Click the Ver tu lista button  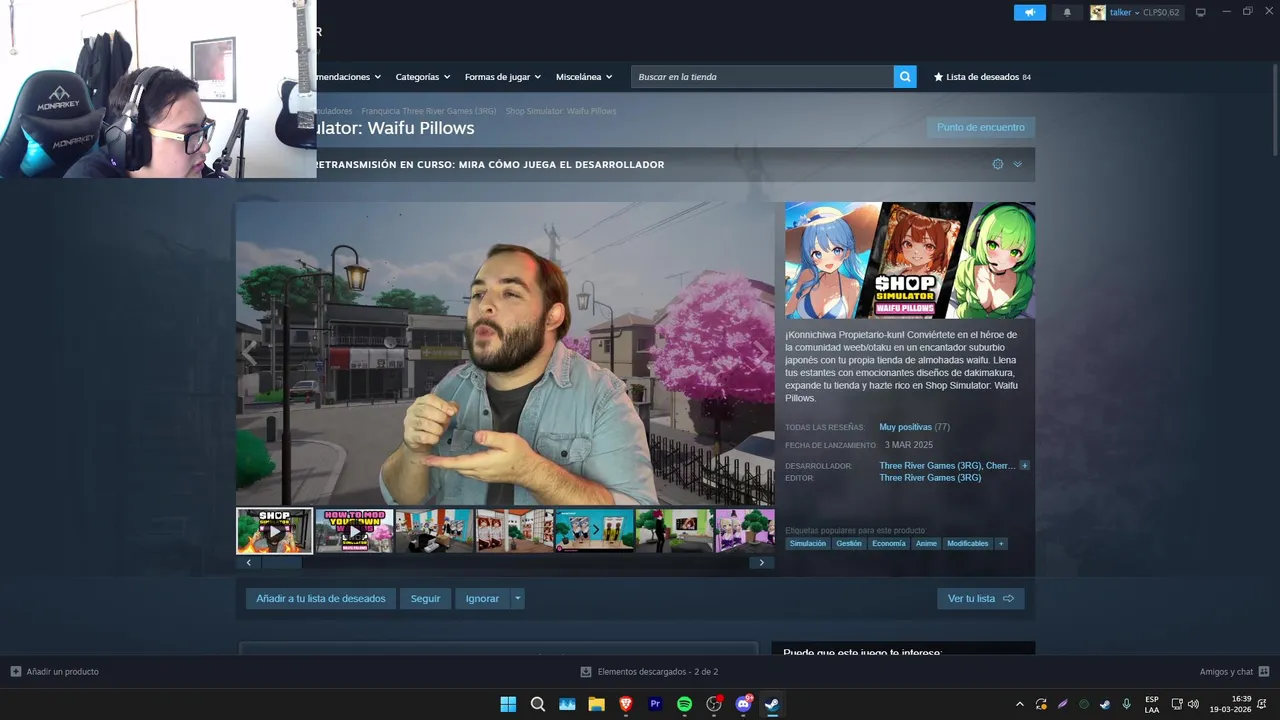click(x=980, y=599)
